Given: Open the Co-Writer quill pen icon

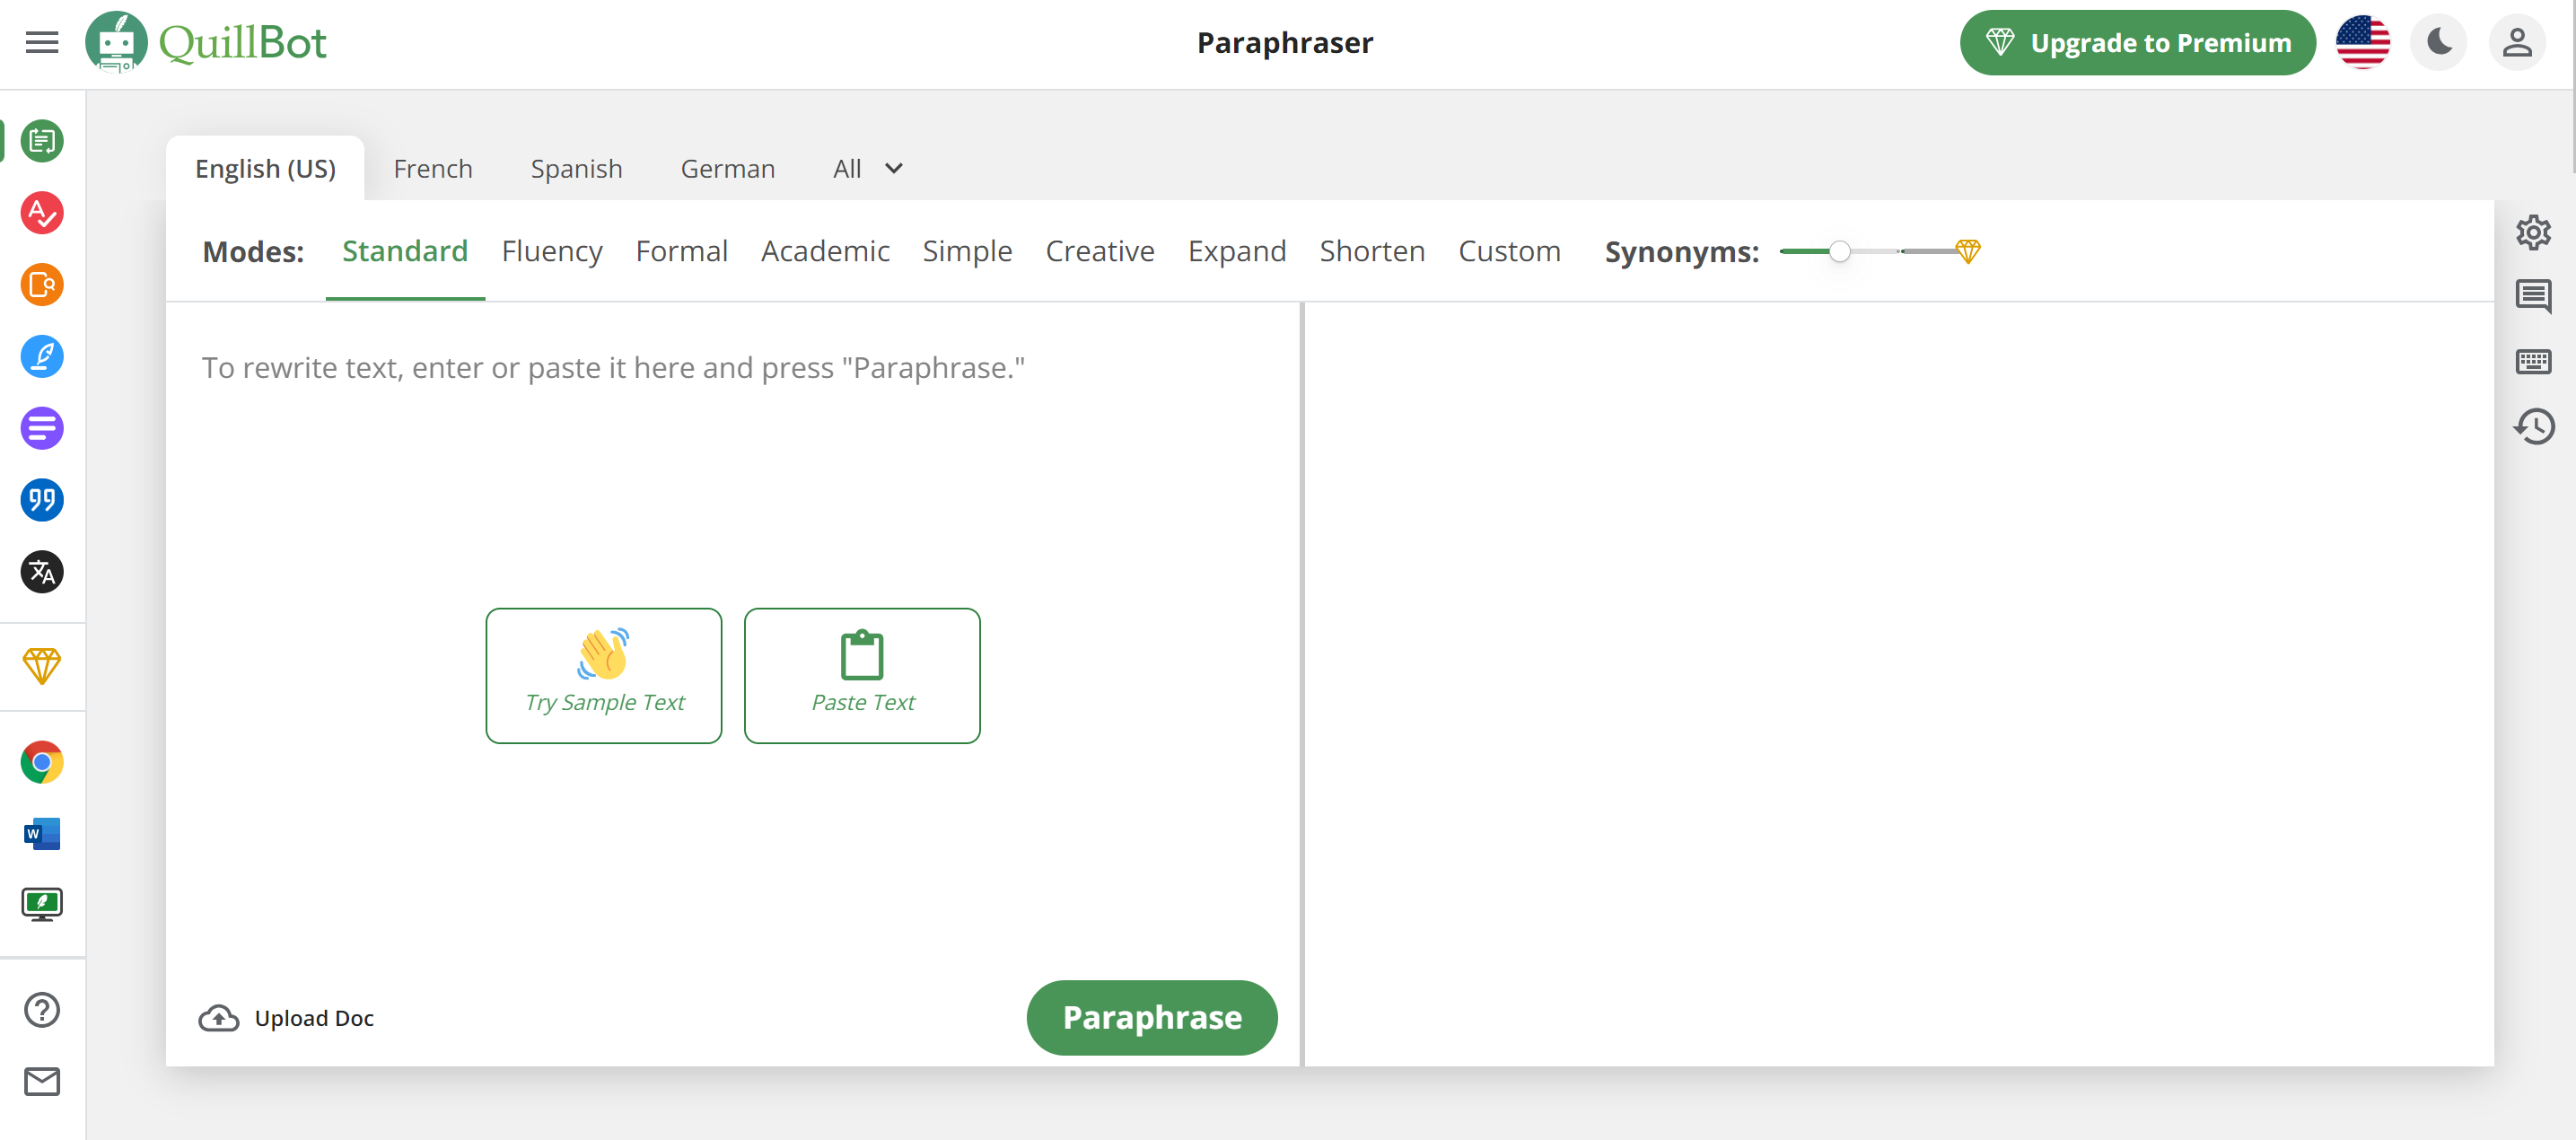Looking at the screenshot, I should coord(42,357).
